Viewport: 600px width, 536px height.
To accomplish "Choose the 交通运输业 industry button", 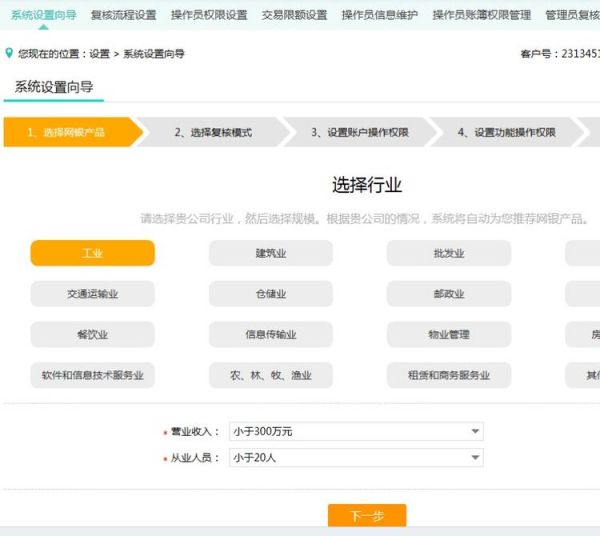I will [92, 294].
